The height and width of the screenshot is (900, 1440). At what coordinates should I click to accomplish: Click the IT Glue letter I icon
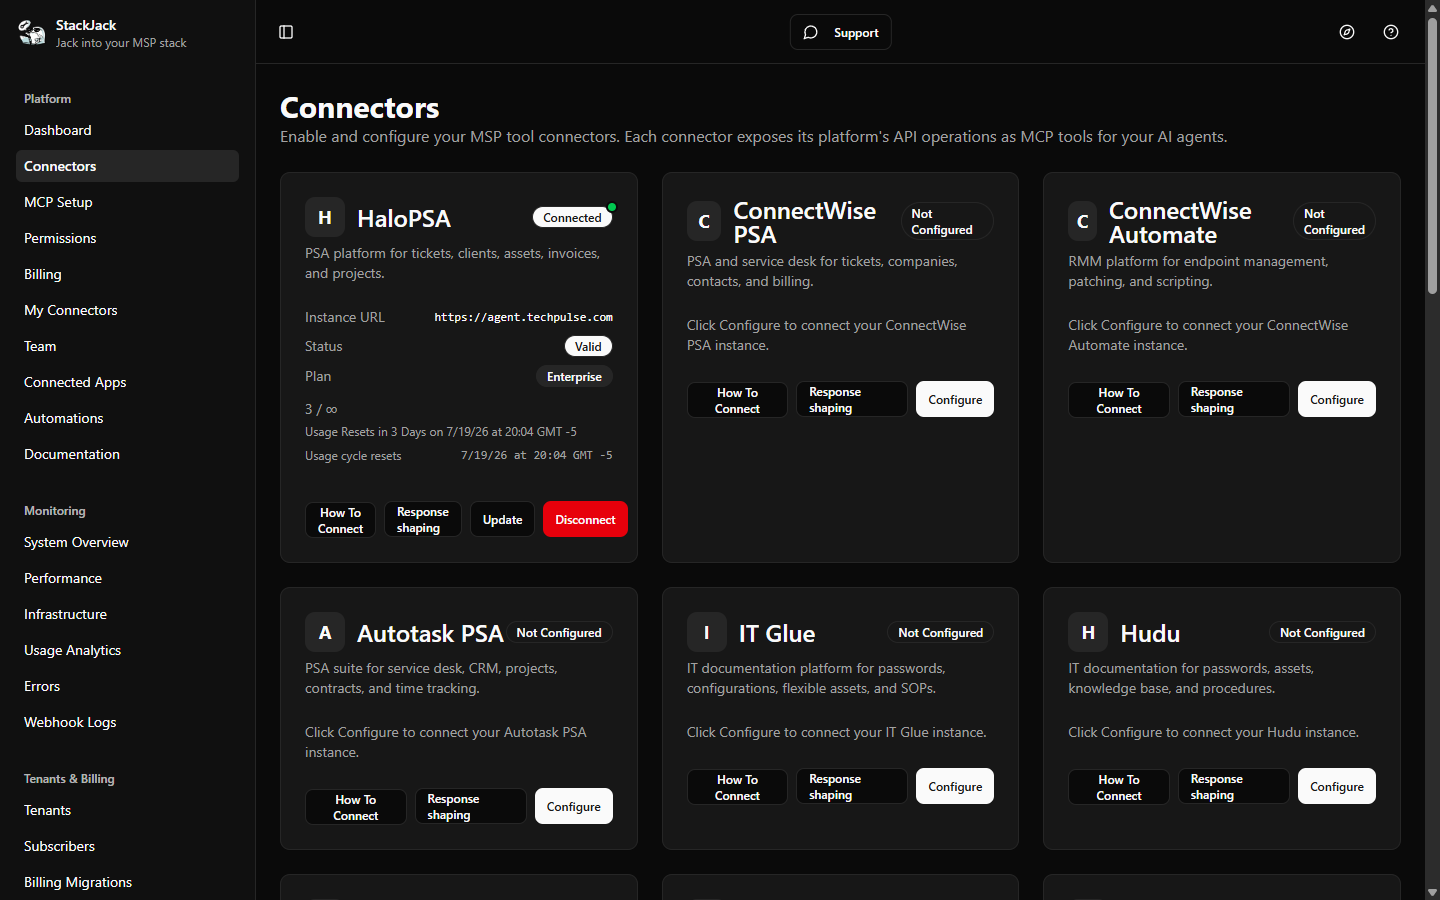(x=707, y=632)
